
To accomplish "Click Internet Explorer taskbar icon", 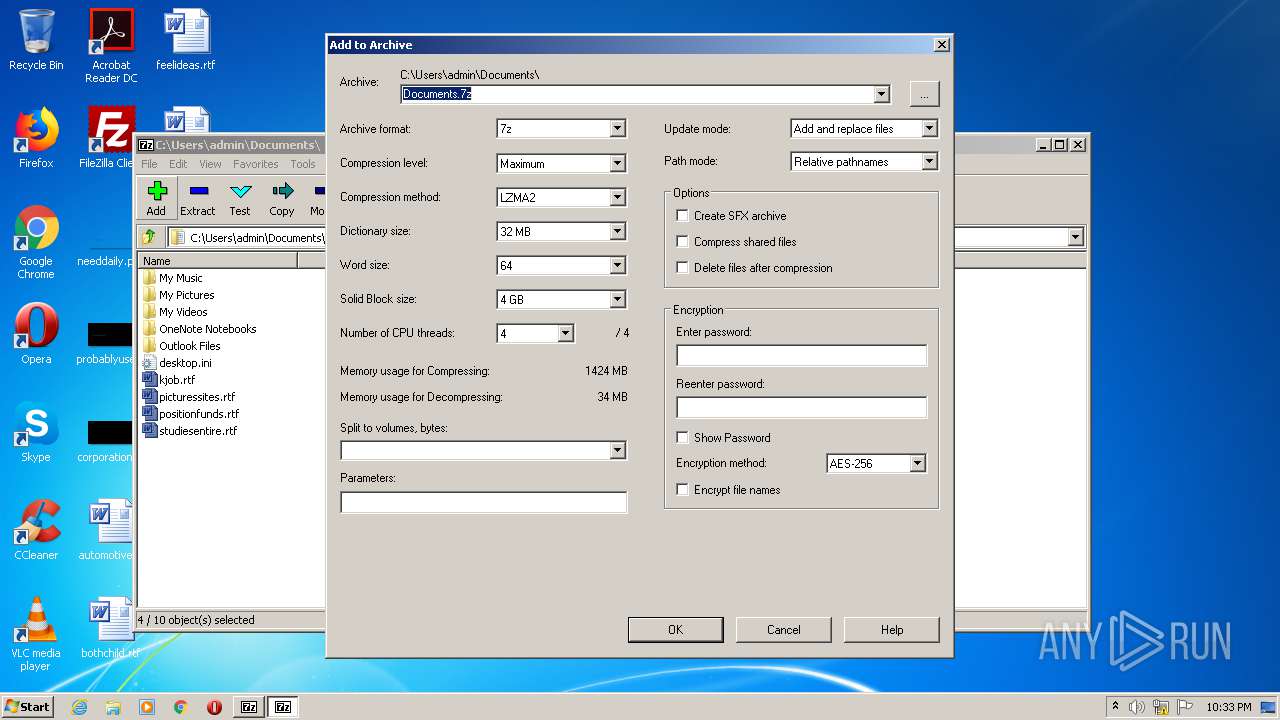I will (x=80, y=707).
